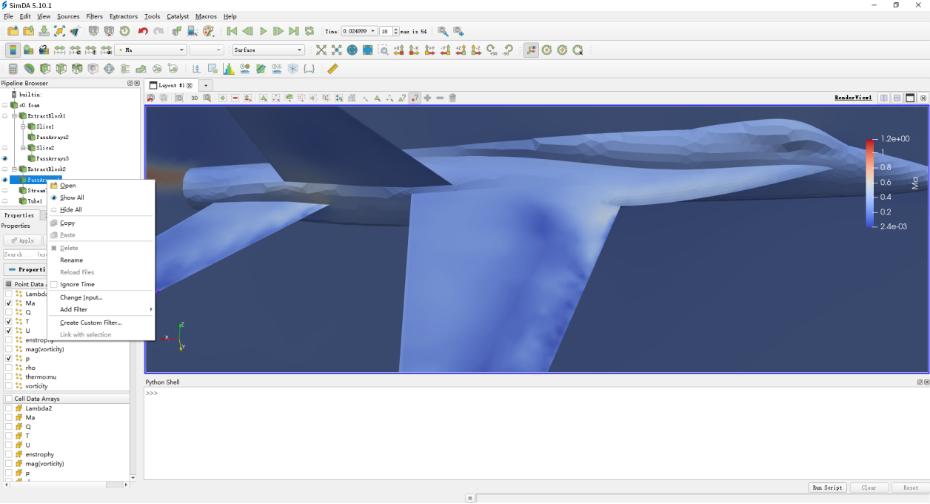This screenshot has height=504, width=930.
Task: Open the Filters menu
Action: click(x=94, y=17)
